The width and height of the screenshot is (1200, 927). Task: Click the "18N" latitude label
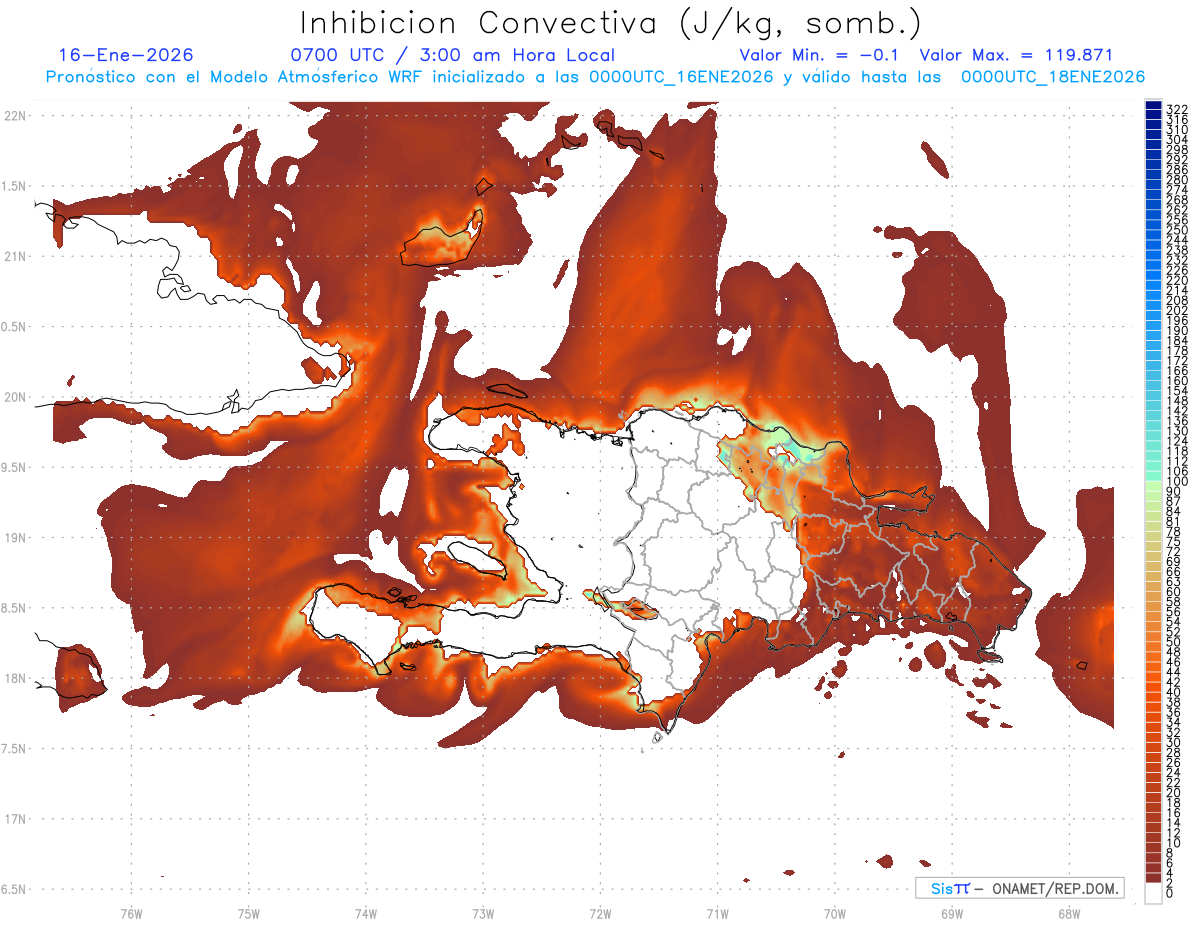pos(14,678)
